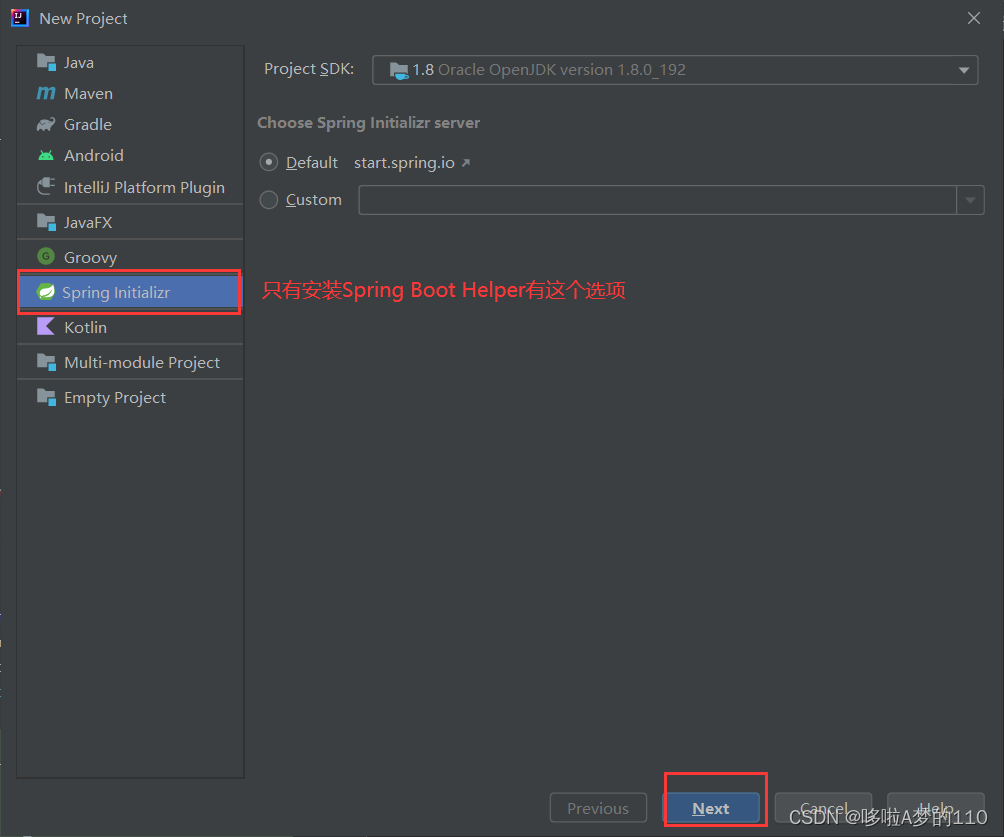Image resolution: width=1004 pixels, height=837 pixels.
Task: Select the Default server radio button
Action: click(x=269, y=163)
